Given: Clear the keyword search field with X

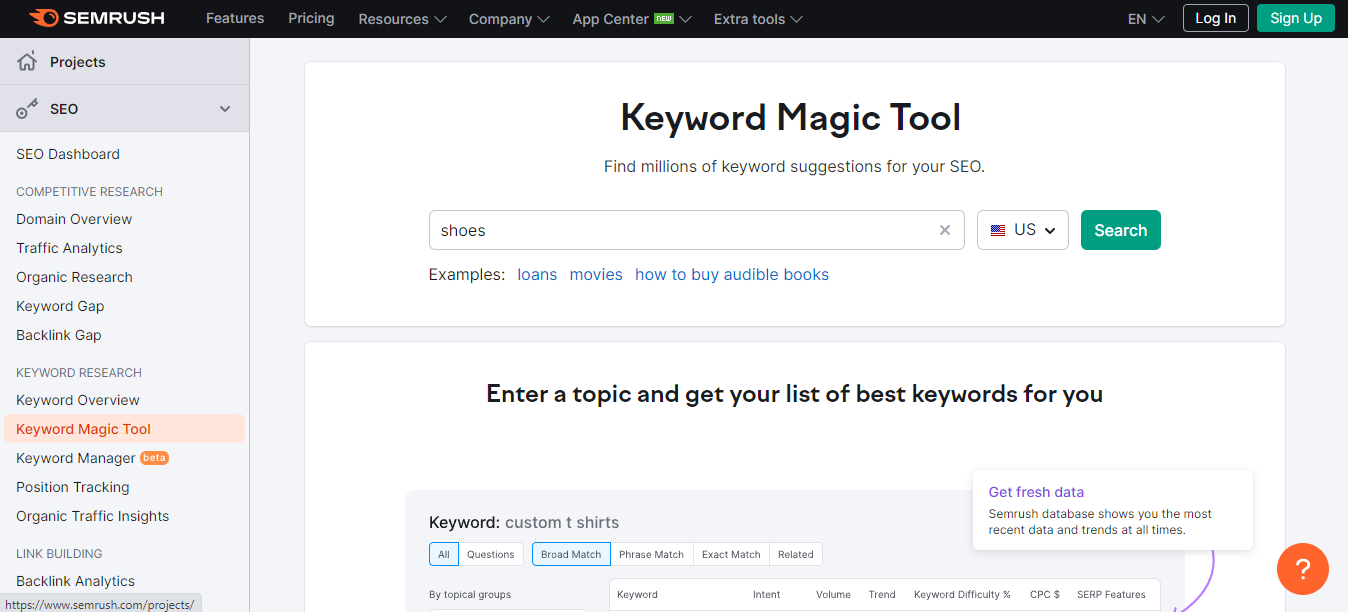Looking at the screenshot, I should [x=944, y=230].
